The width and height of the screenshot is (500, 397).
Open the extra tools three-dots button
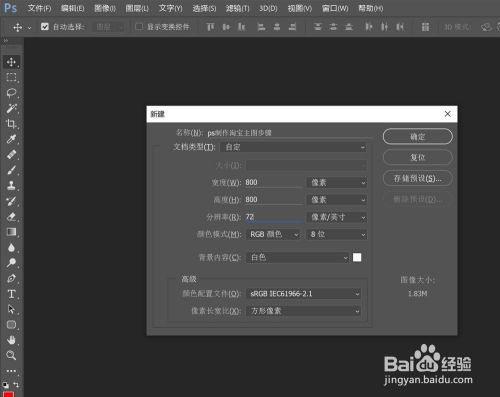tap(11, 371)
